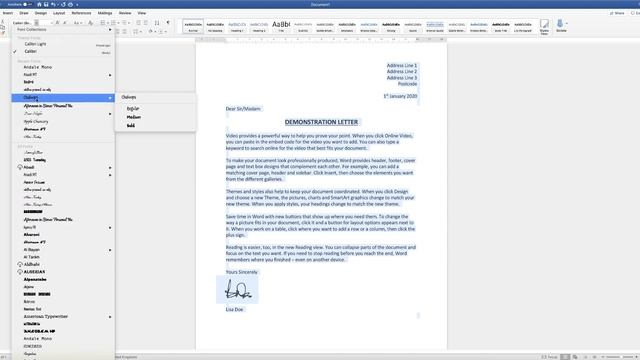Select Andale Mono under Recent Fonts
This screenshot has width=640, height=360.
pyautogui.click(x=38, y=67)
